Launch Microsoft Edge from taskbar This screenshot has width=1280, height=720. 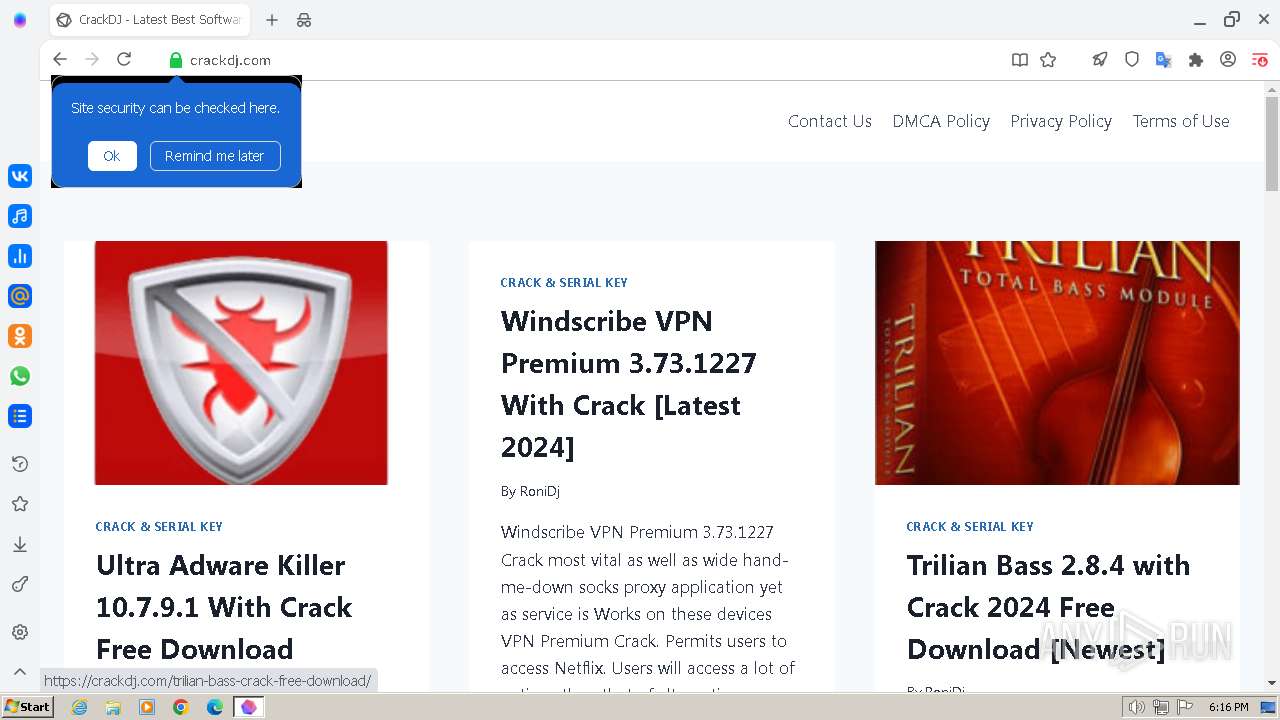pos(215,707)
